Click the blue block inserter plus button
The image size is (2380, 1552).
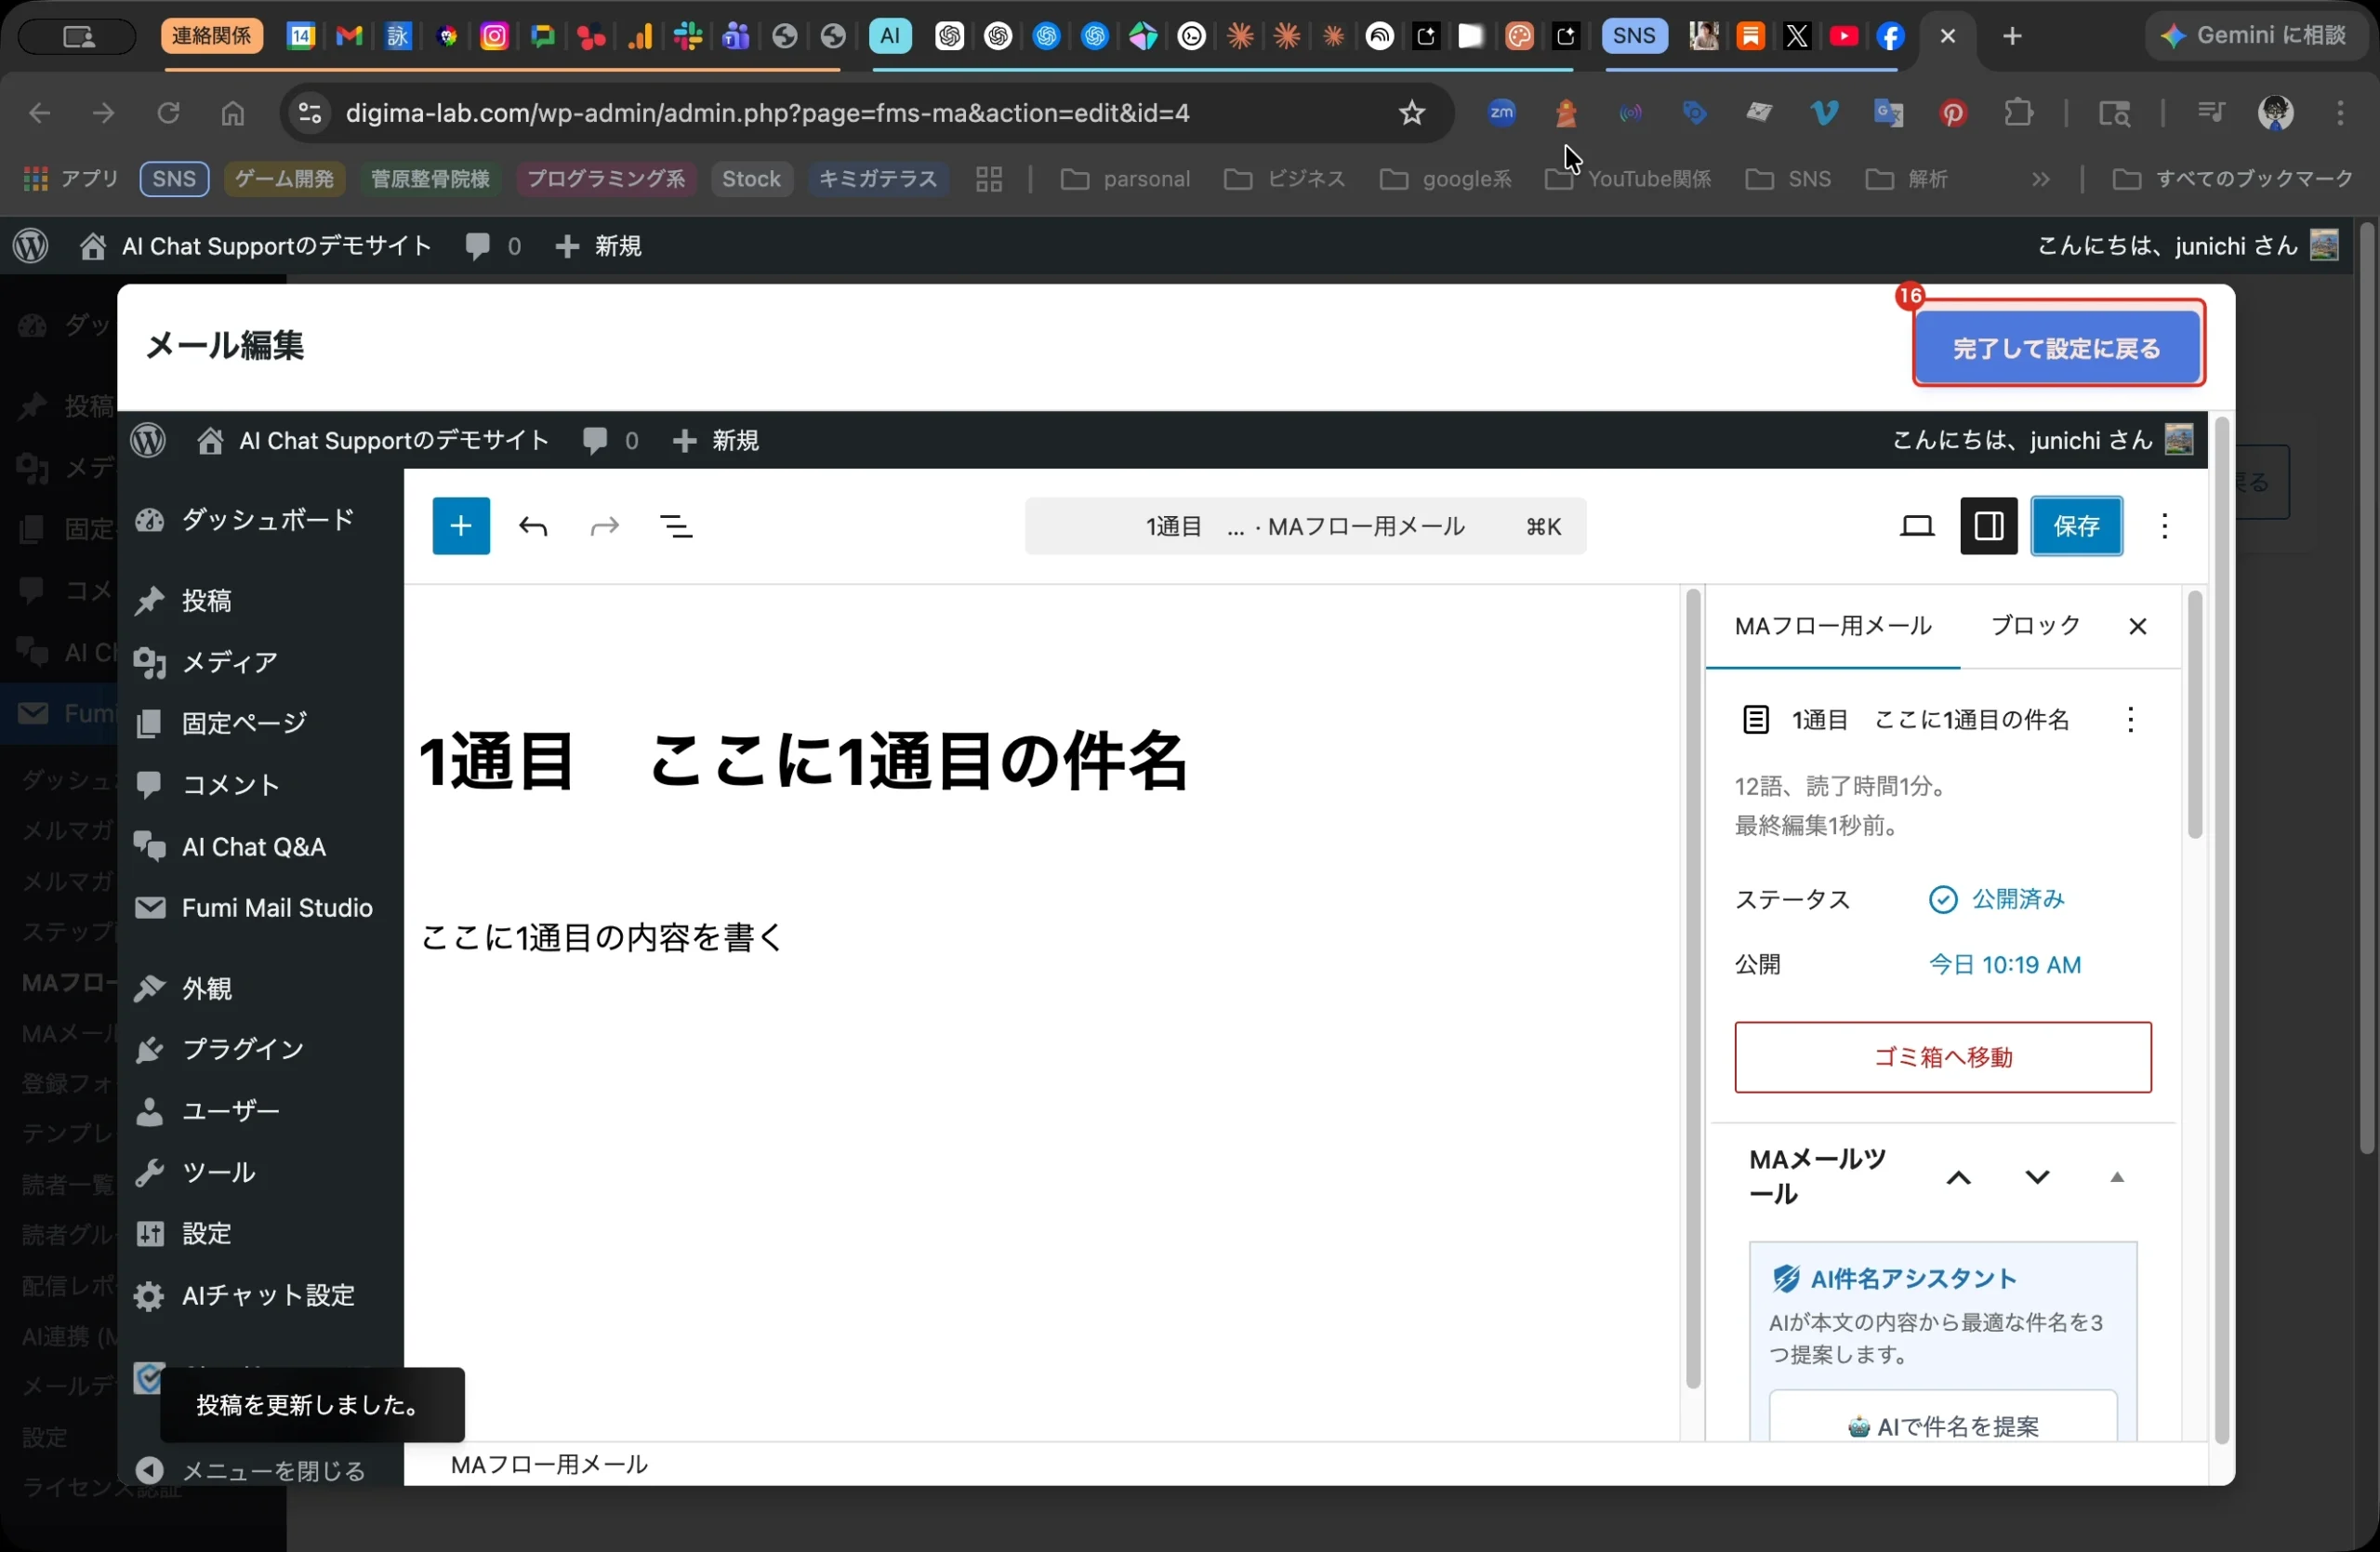pyautogui.click(x=461, y=526)
